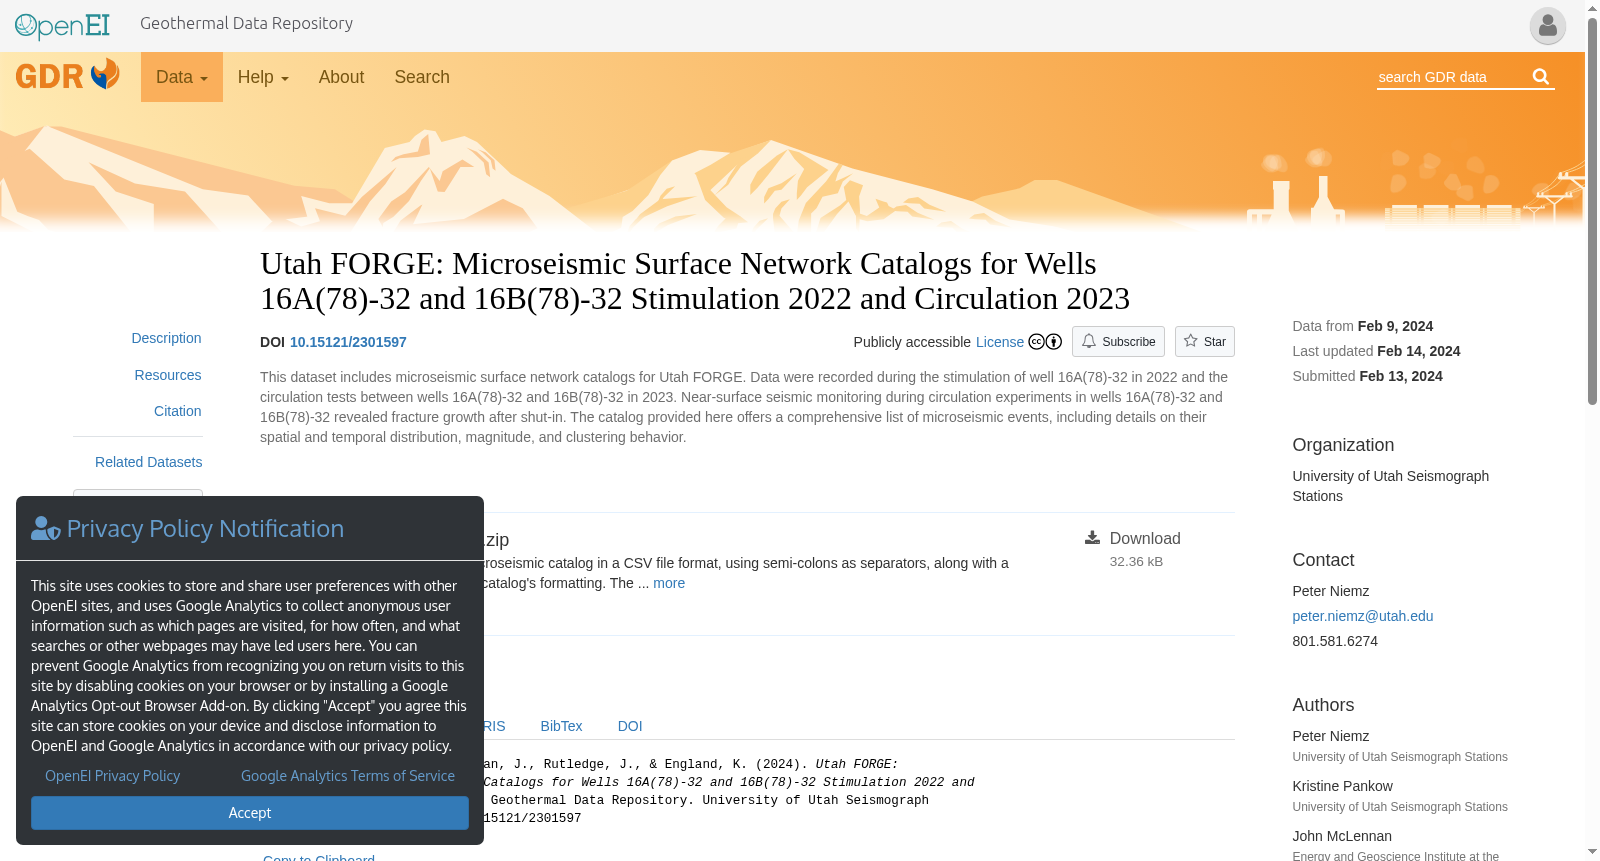This screenshot has width=1600, height=861.
Task: Click the phone number 801.581.6274
Action: (x=1335, y=641)
